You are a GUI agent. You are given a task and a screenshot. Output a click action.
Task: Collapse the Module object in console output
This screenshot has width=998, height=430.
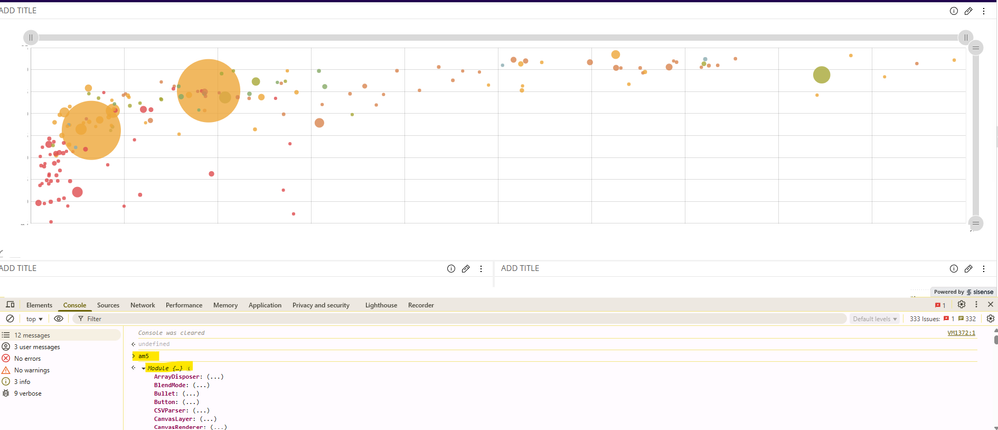143,368
